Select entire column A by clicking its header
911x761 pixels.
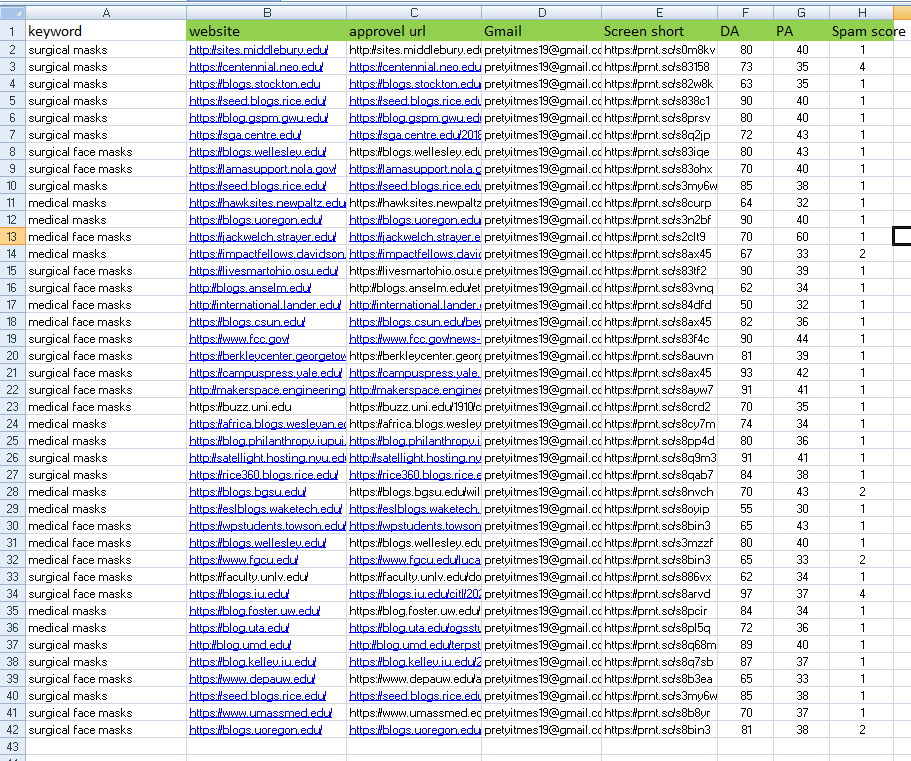[x=105, y=11]
